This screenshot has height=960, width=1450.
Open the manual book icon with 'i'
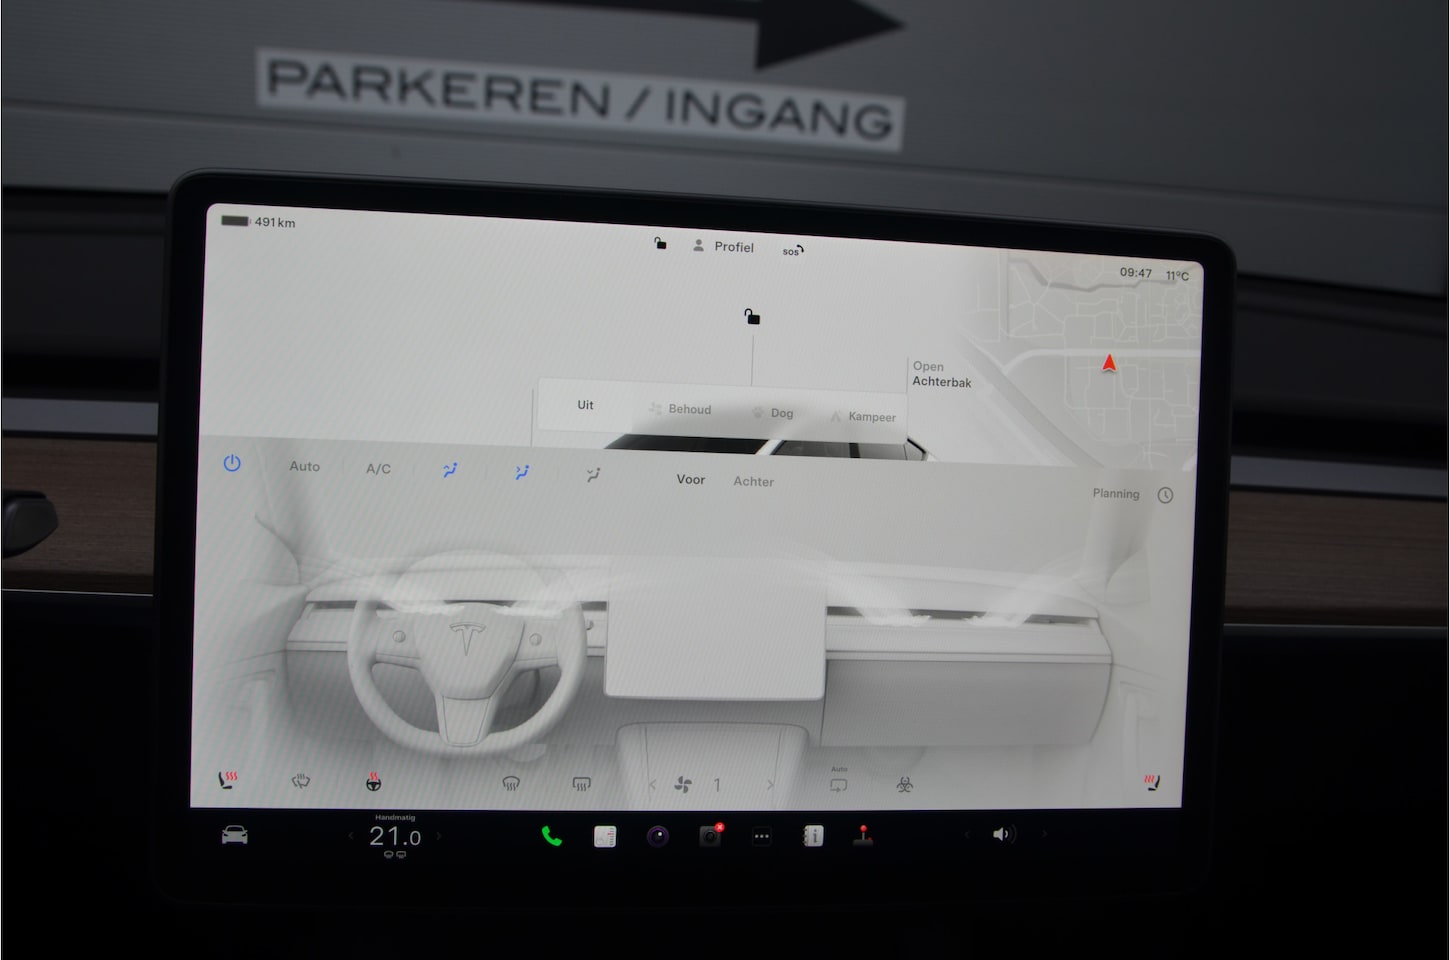pyautogui.click(x=813, y=836)
